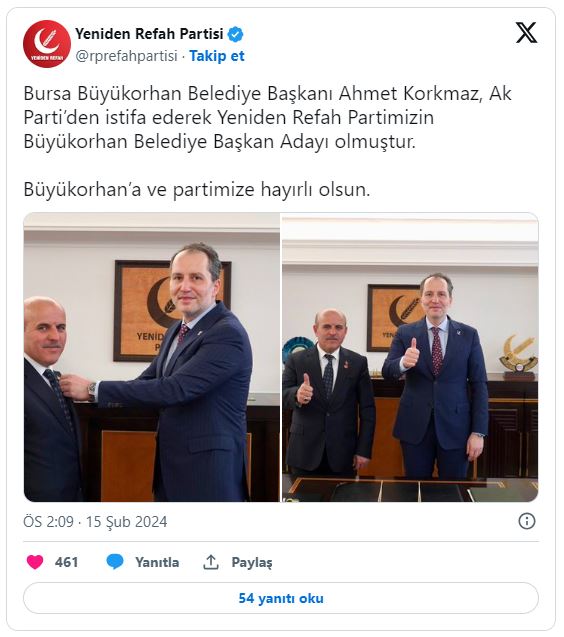
Task: Click the tweet text about Ahmet Korkmaz
Action: coord(267,117)
